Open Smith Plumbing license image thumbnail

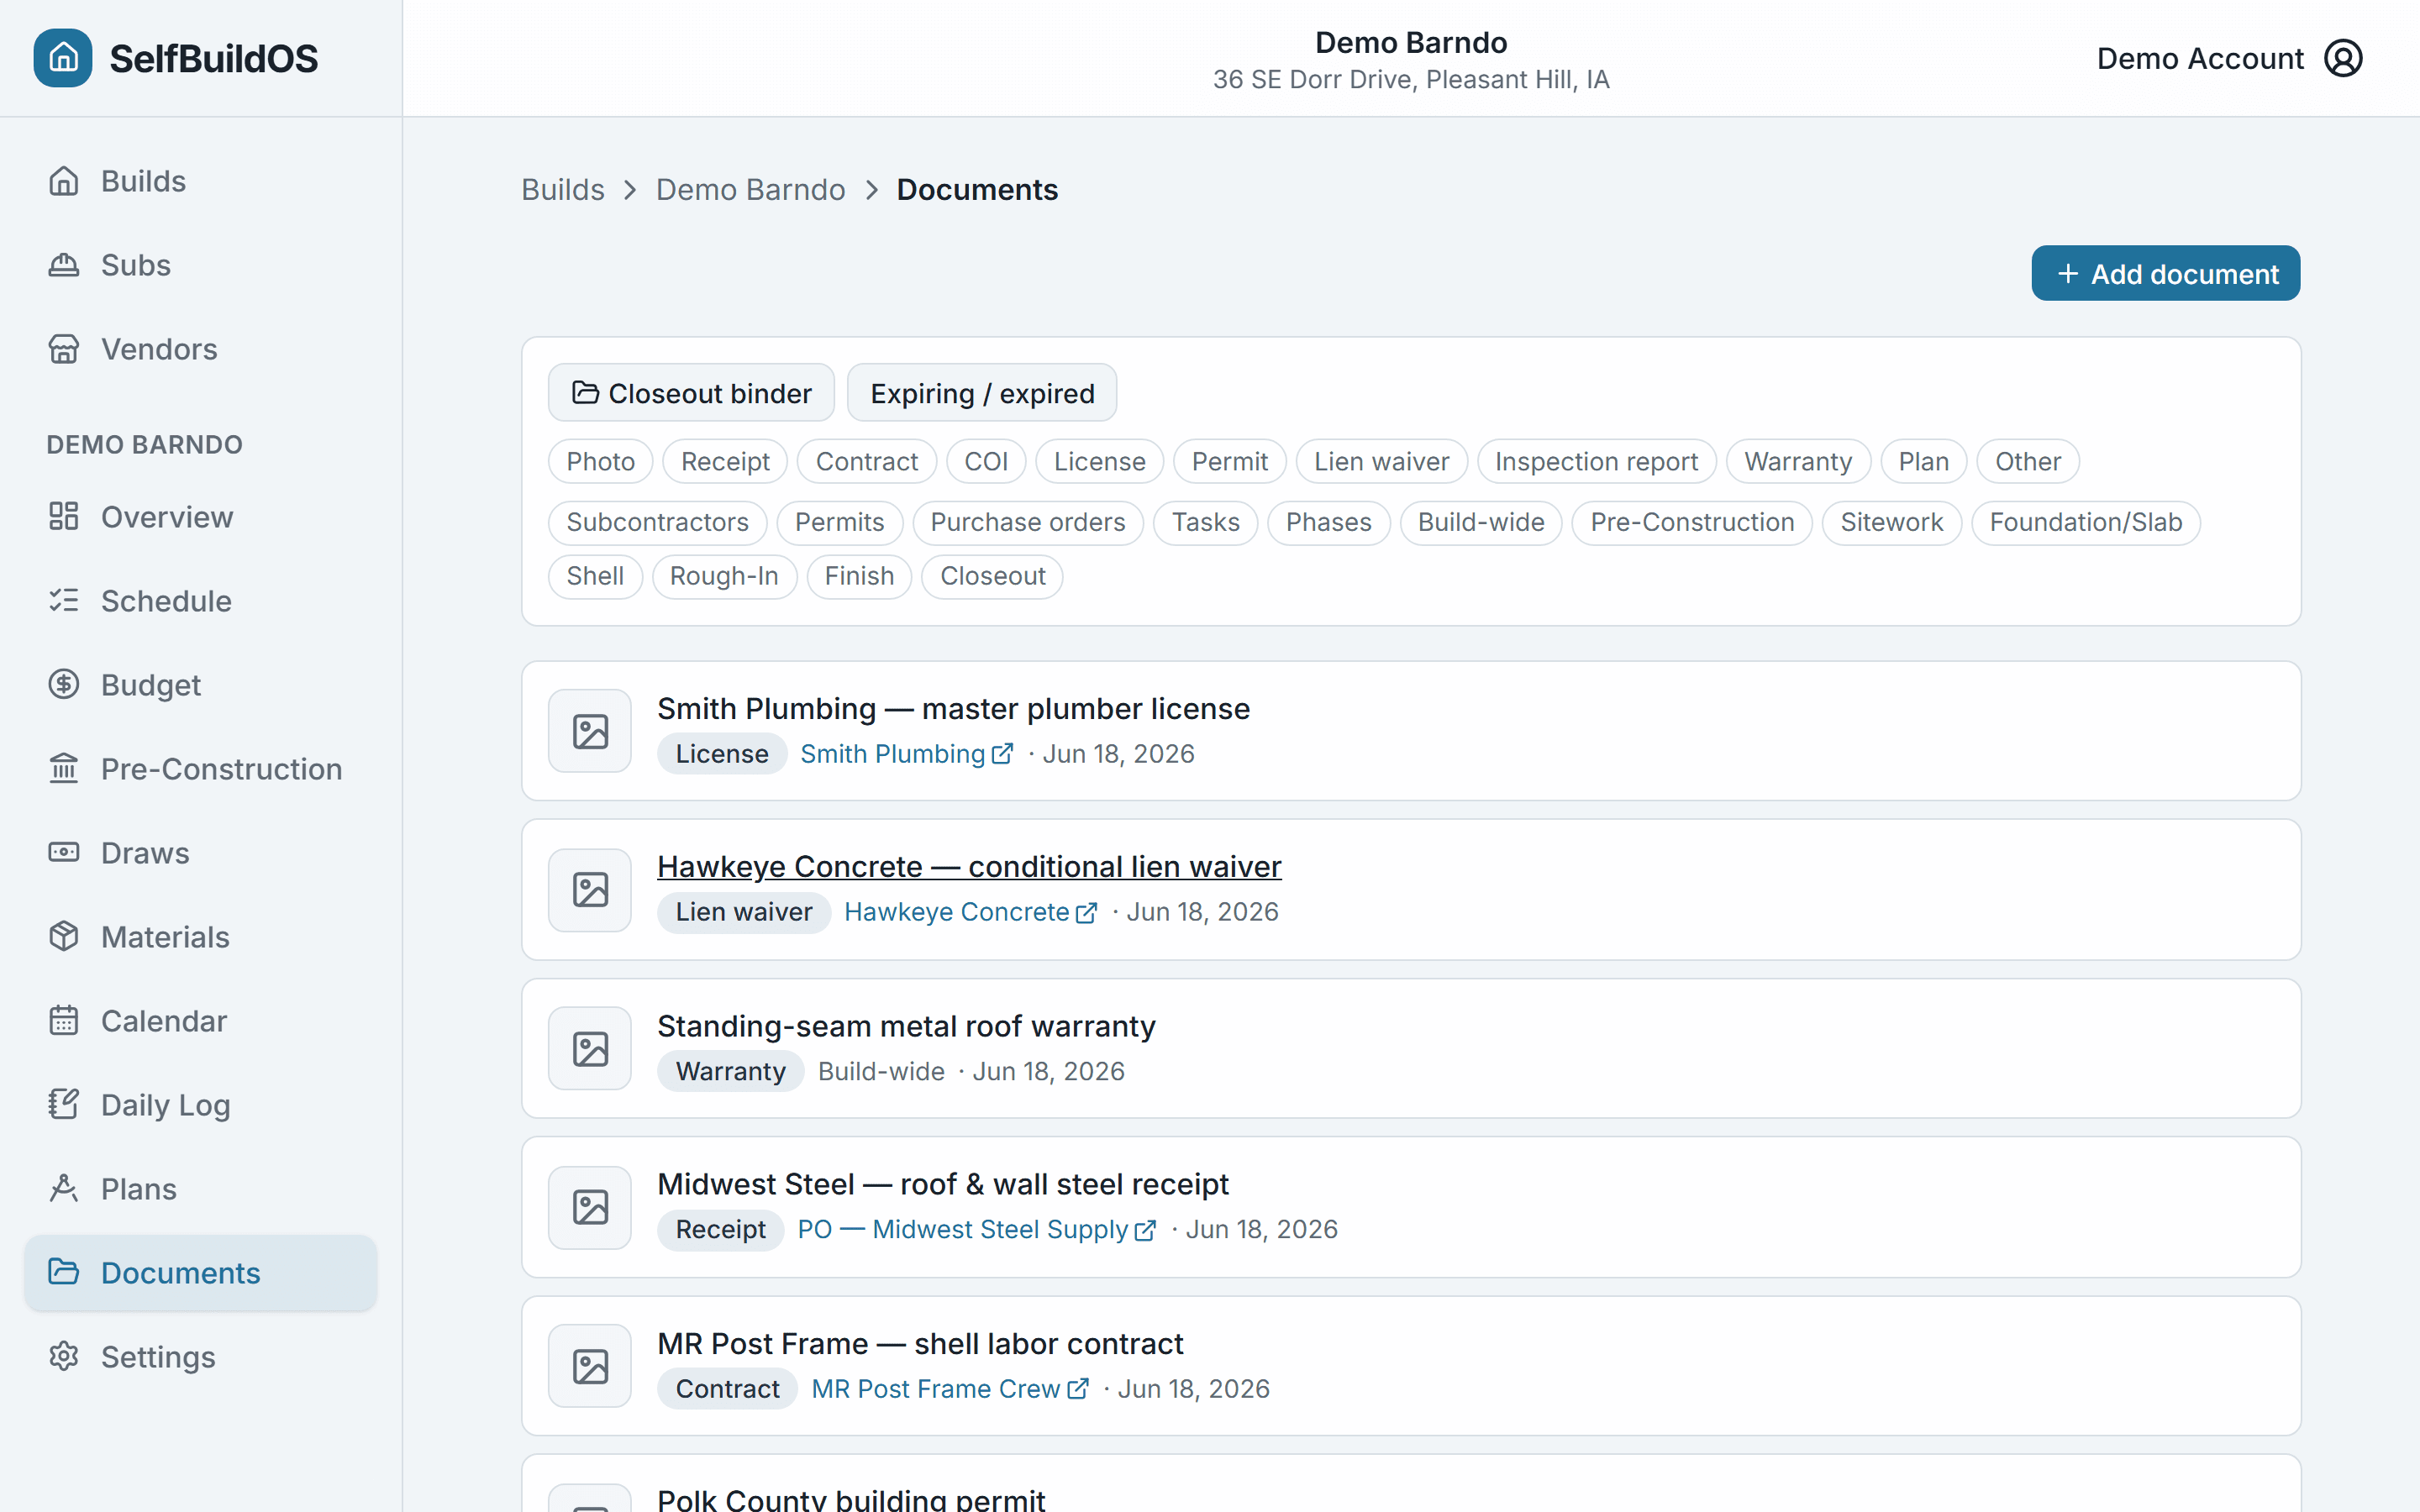tap(590, 731)
